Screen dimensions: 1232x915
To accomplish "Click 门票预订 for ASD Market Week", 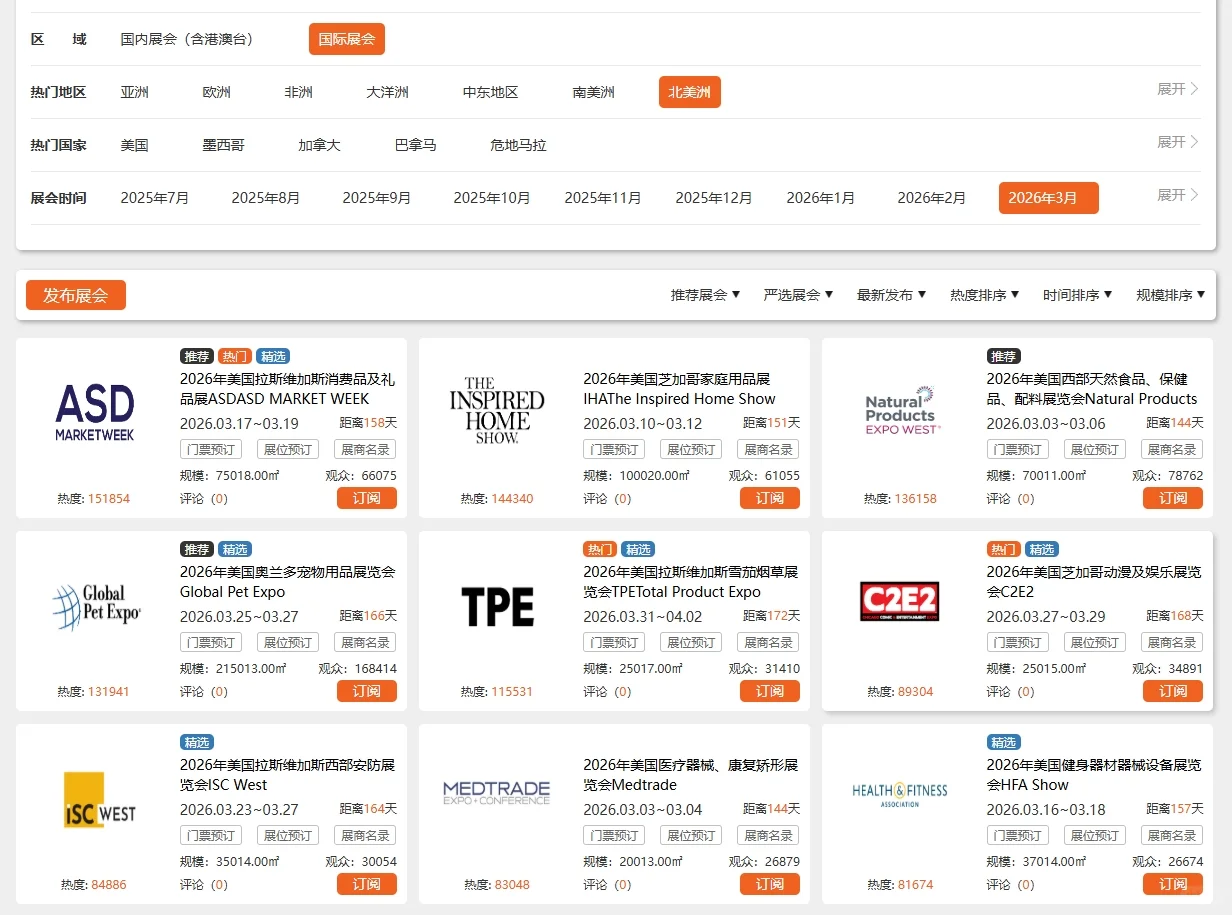I will [x=211, y=449].
